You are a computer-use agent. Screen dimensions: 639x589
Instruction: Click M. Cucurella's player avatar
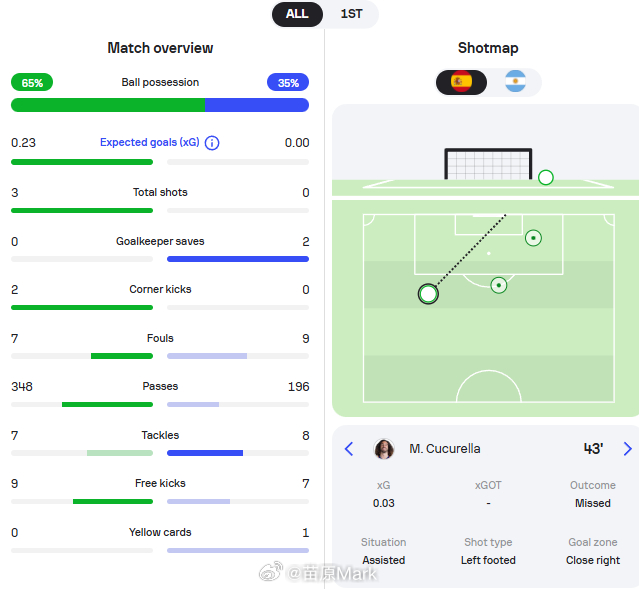point(384,449)
